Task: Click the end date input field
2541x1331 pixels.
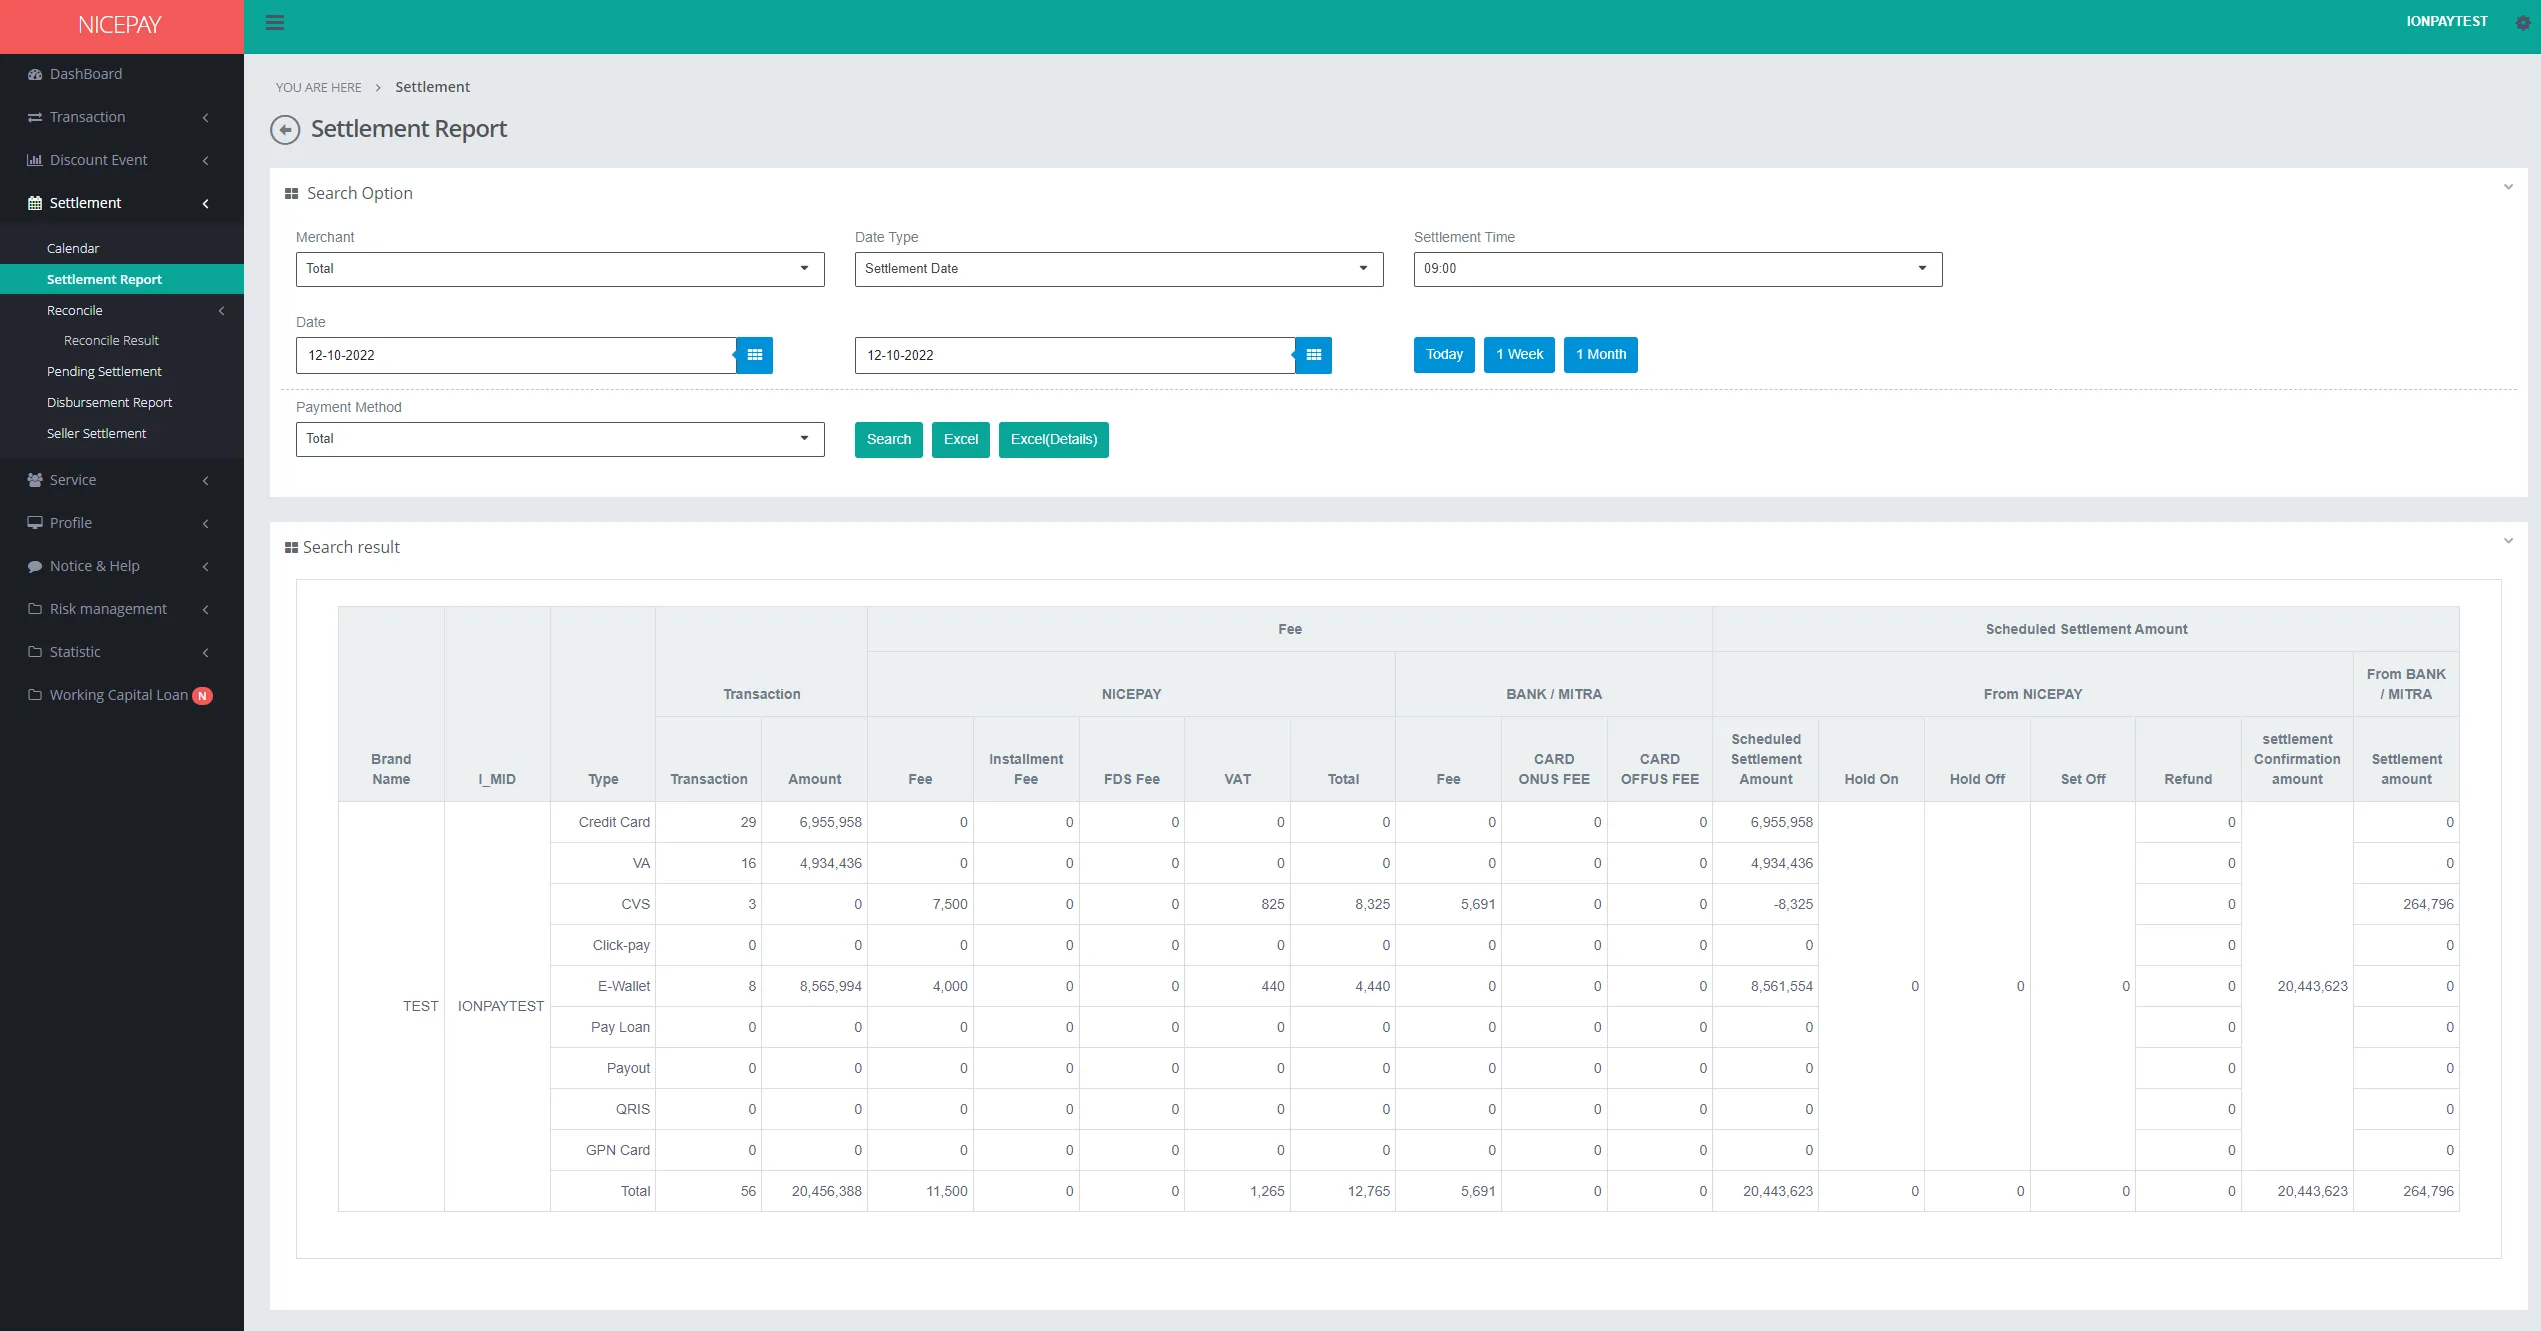Action: pyautogui.click(x=1075, y=355)
